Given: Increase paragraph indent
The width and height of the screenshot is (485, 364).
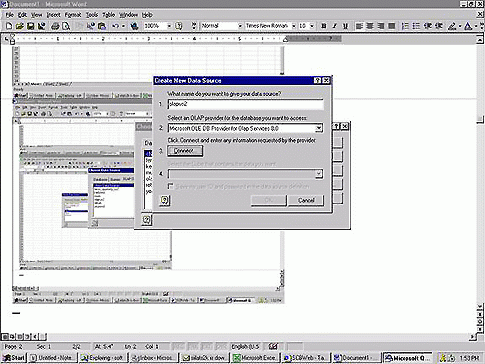Looking at the screenshot, I should click(x=439, y=26).
